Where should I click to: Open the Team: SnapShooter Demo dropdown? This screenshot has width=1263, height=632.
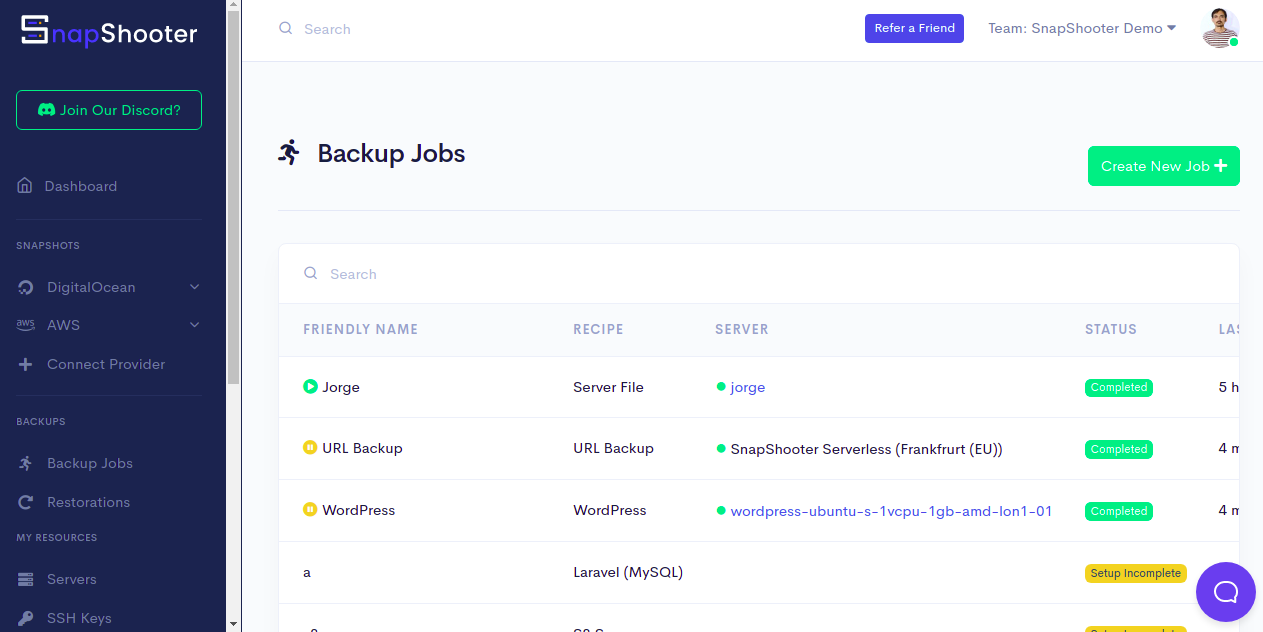coord(1082,28)
